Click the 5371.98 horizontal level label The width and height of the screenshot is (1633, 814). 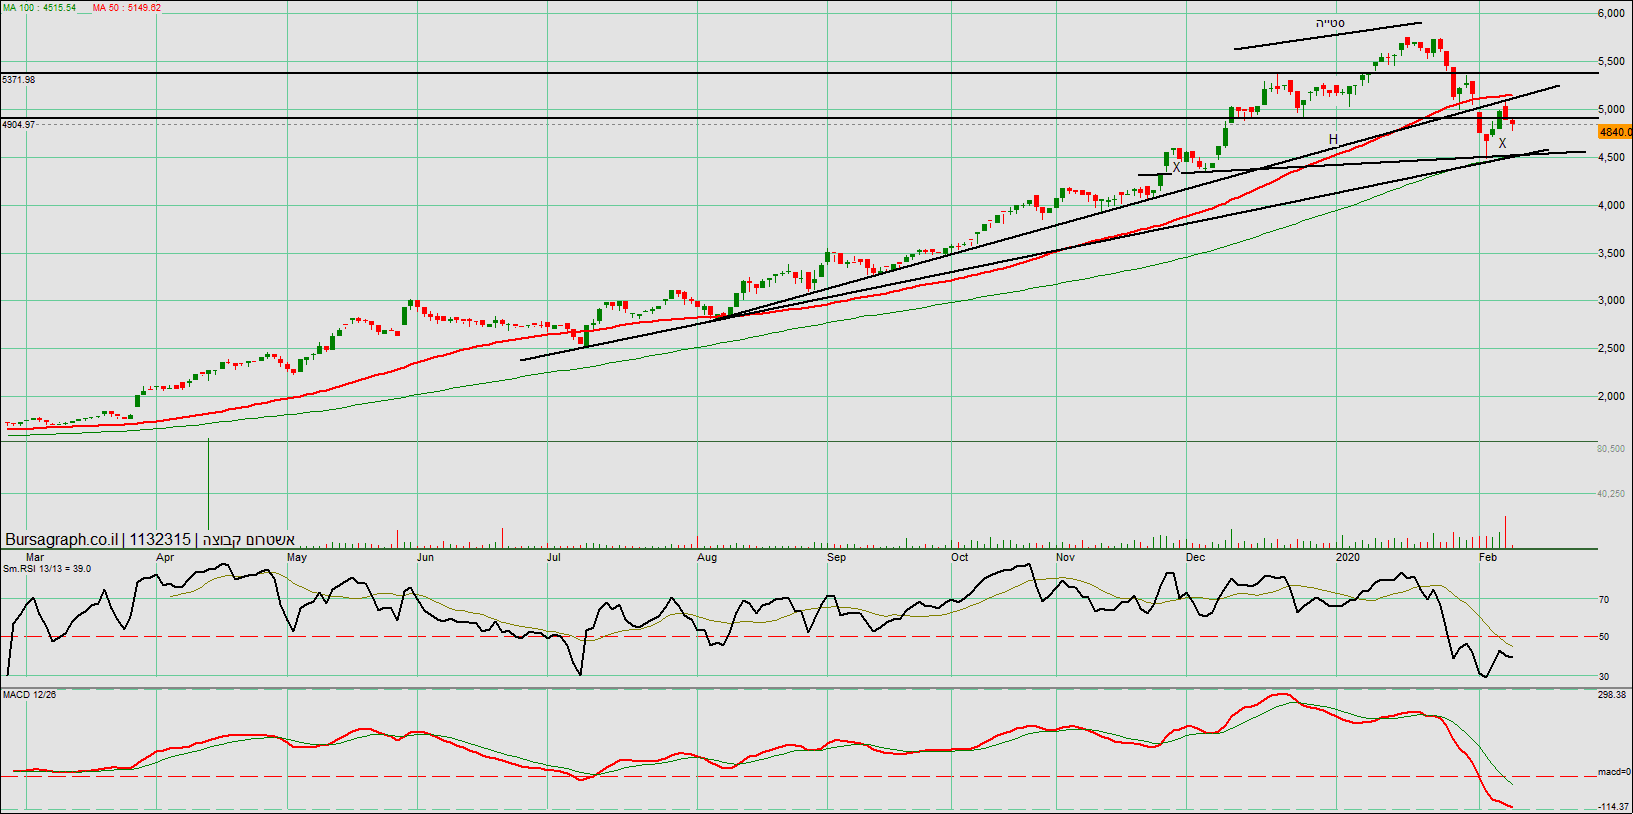pos(19,80)
